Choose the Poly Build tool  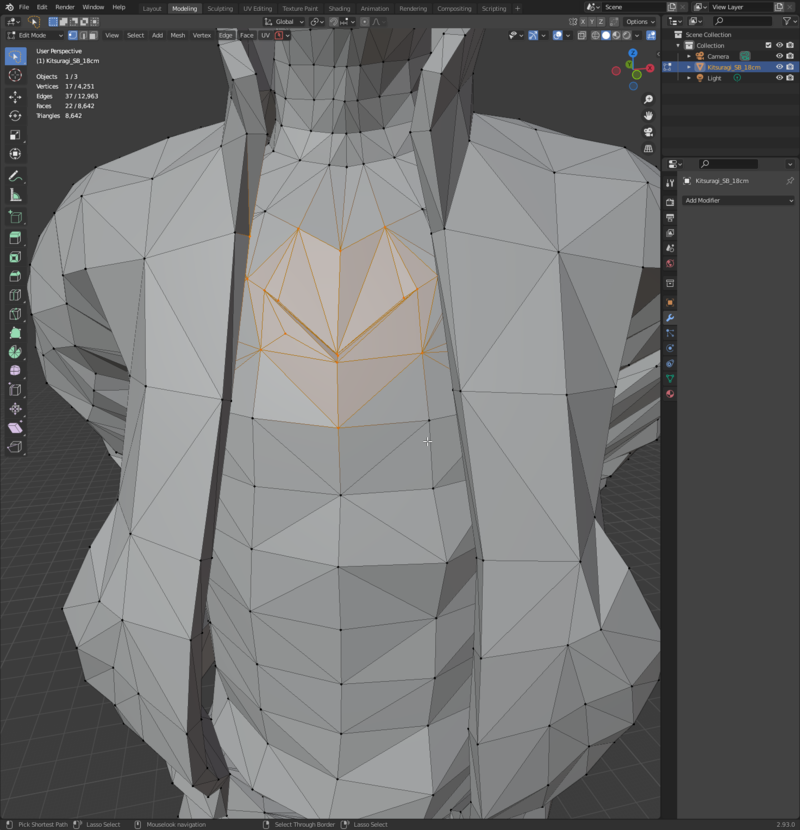(x=15, y=333)
